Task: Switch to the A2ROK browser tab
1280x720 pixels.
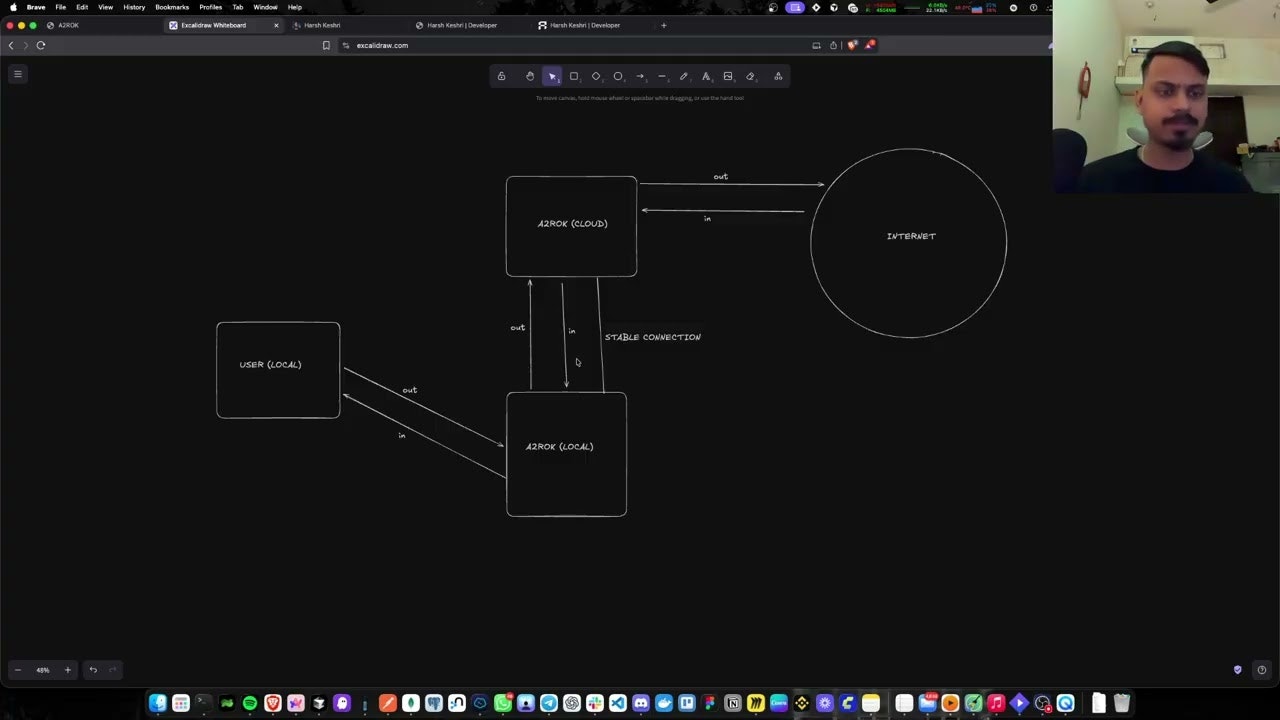Action: 100,25
